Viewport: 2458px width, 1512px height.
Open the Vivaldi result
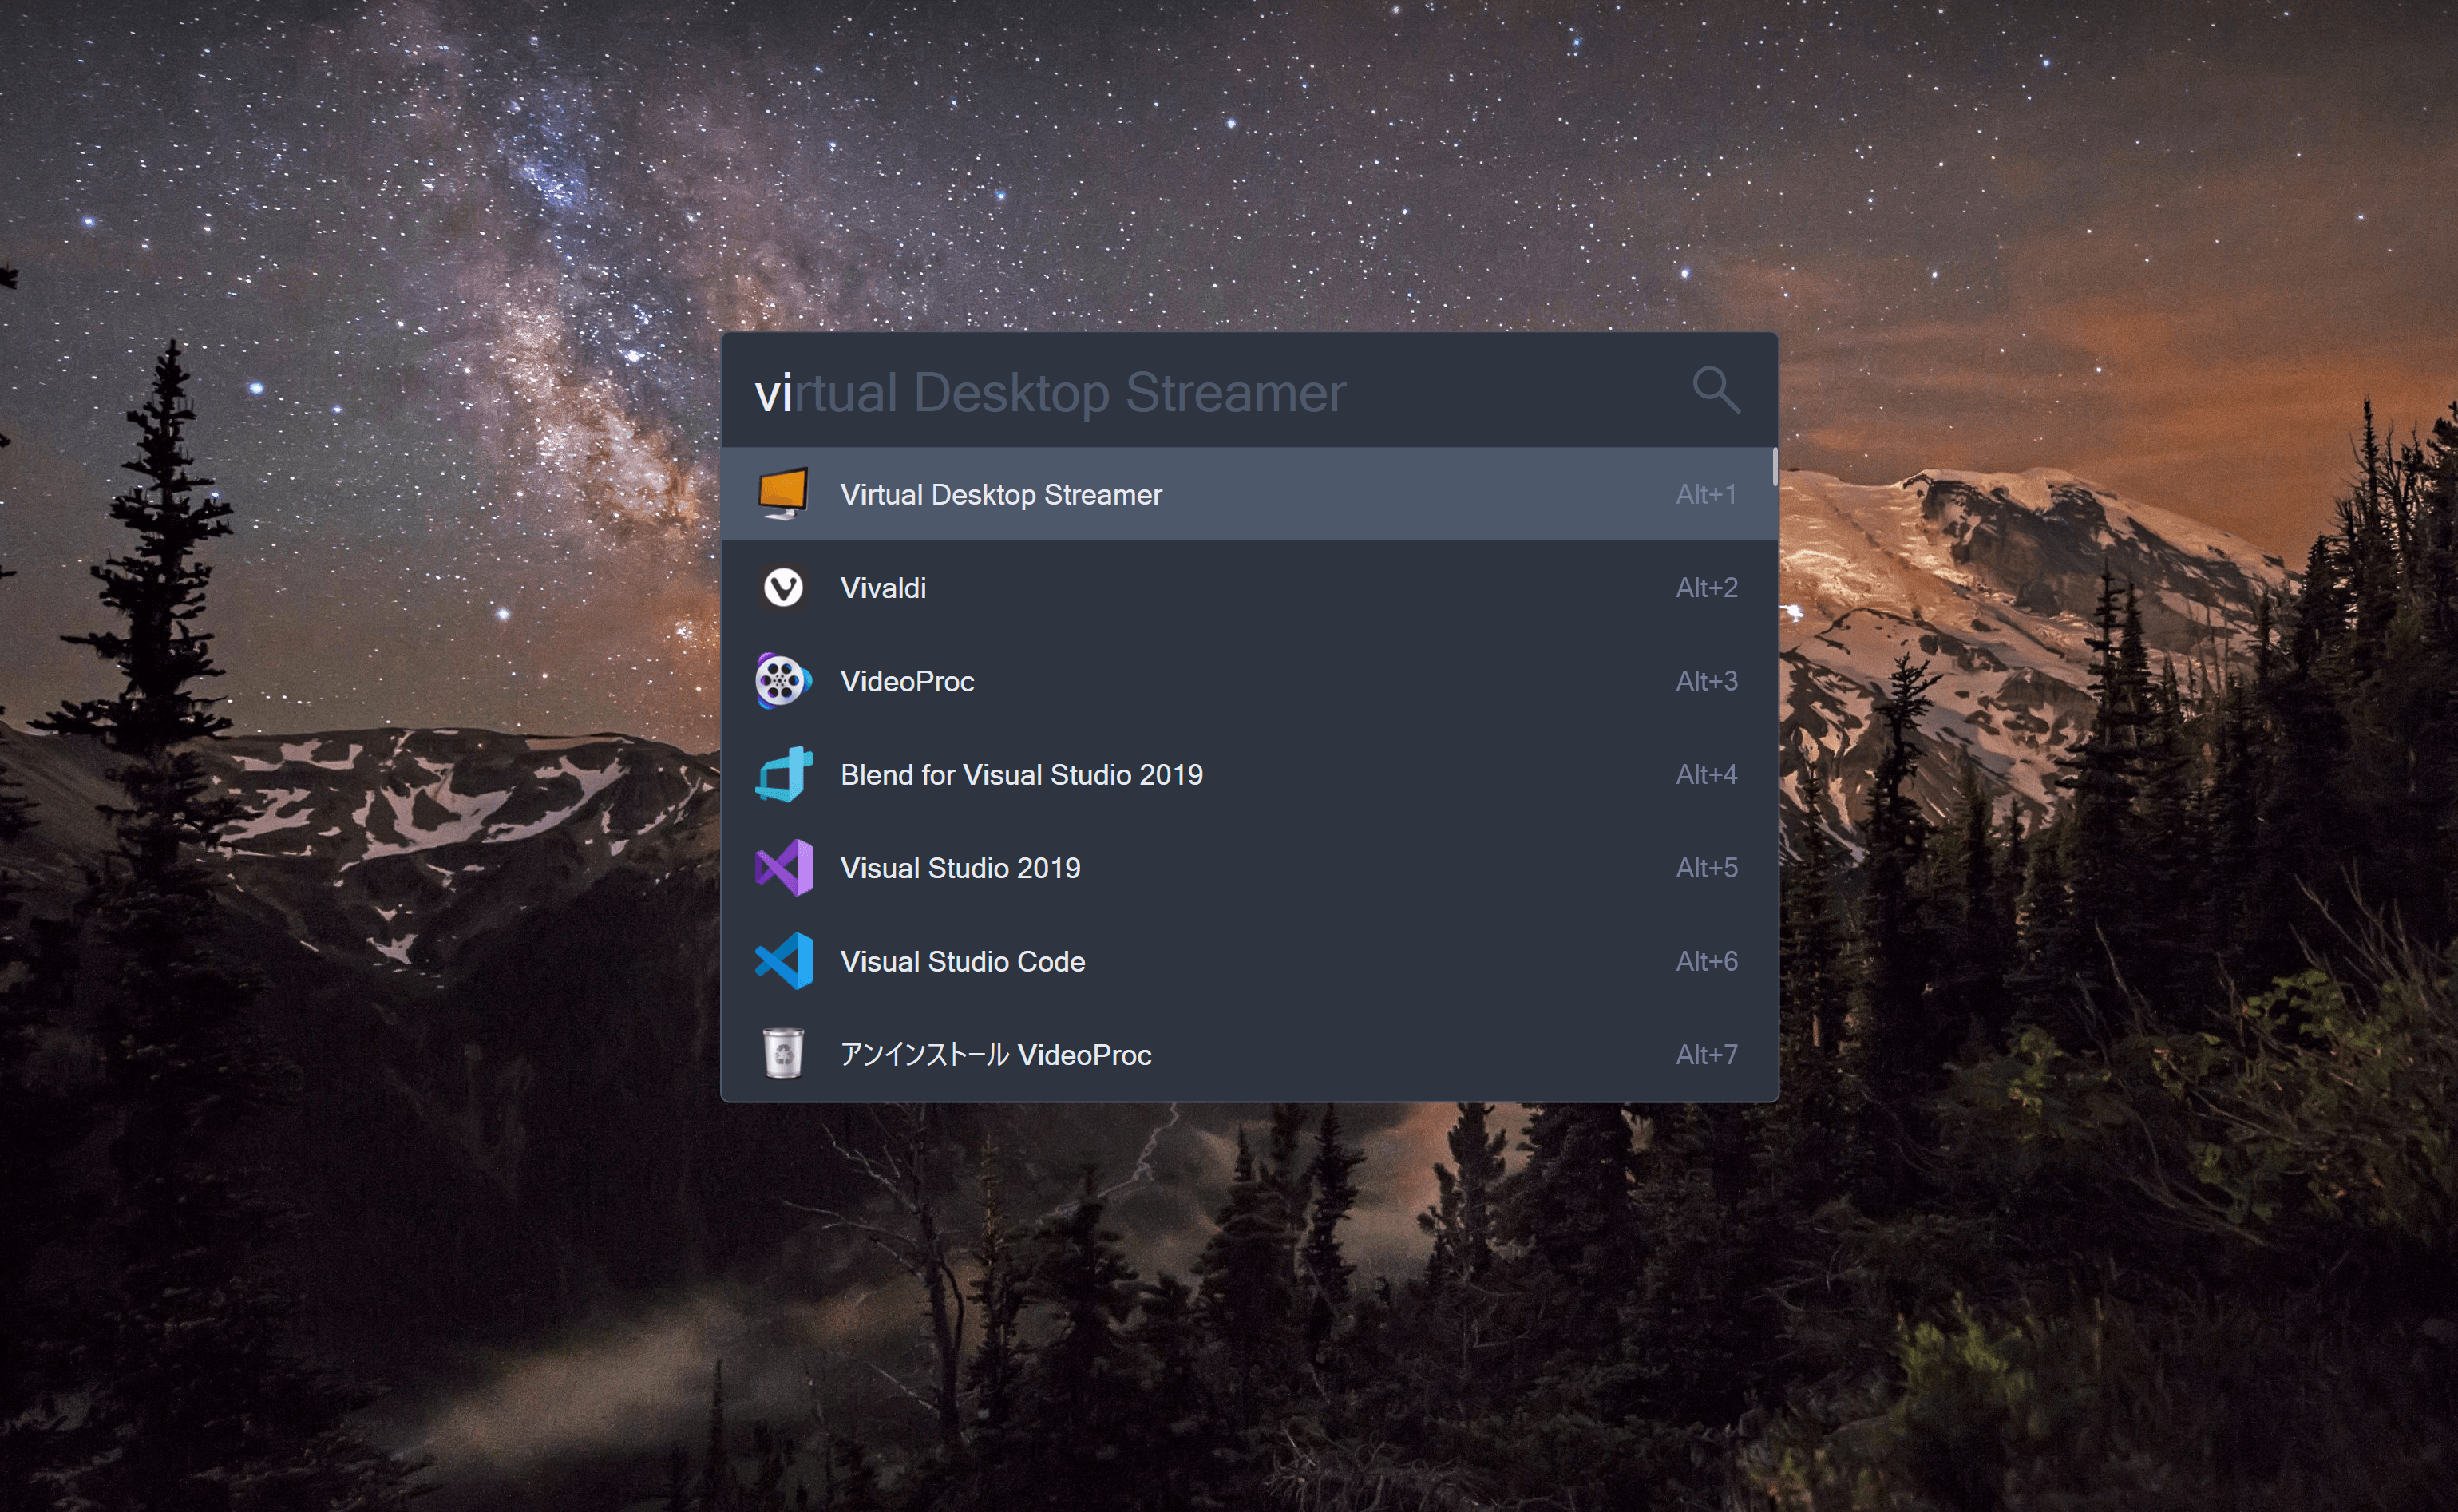point(1249,587)
